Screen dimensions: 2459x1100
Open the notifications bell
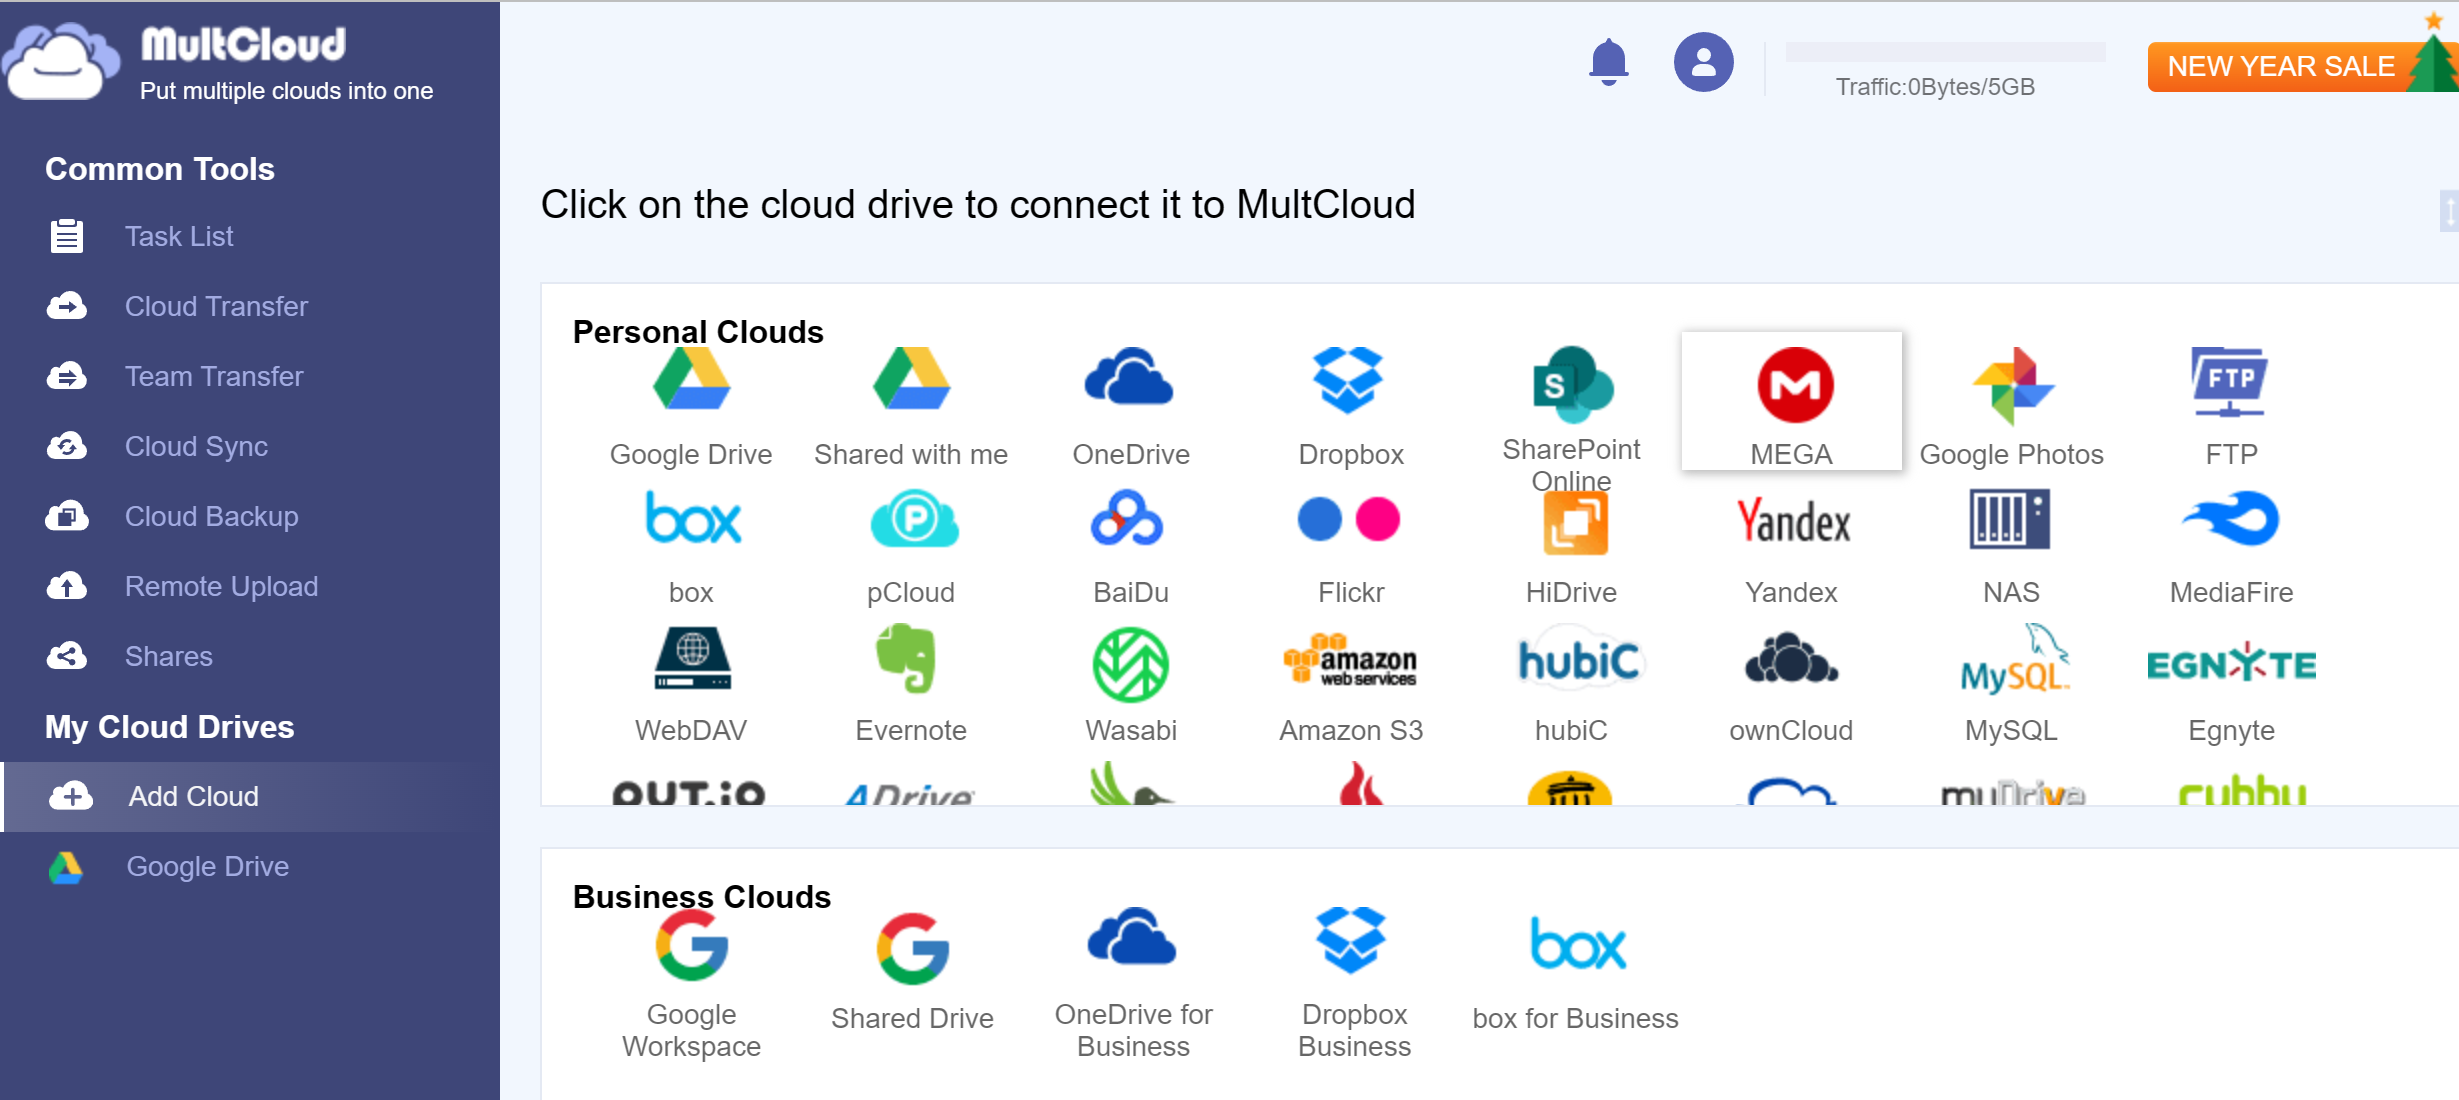(1608, 62)
